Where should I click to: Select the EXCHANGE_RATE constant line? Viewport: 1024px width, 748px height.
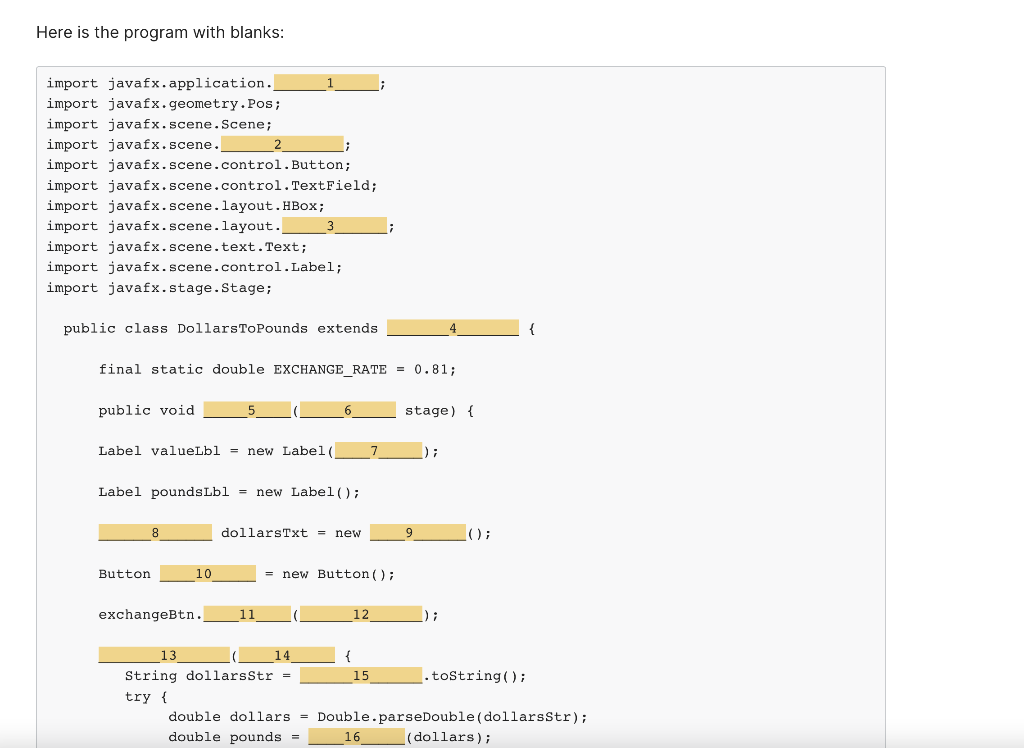277,369
